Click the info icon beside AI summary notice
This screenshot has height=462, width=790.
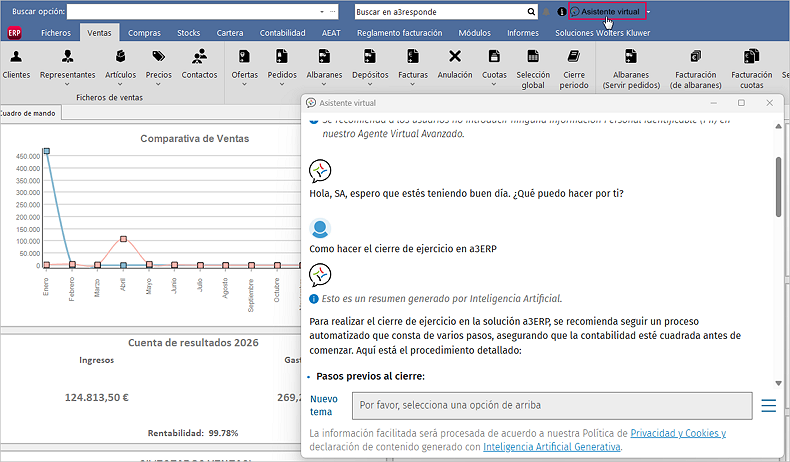[313, 299]
